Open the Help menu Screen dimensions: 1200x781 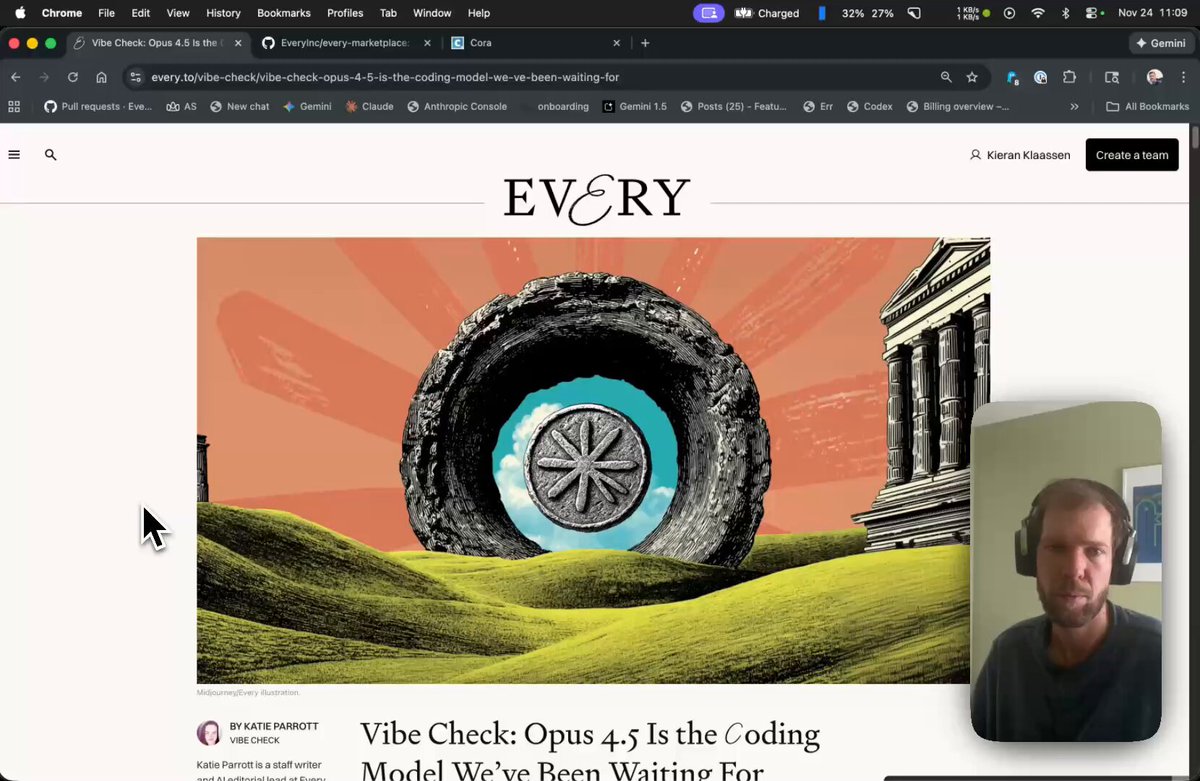click(x=479, y=13)
